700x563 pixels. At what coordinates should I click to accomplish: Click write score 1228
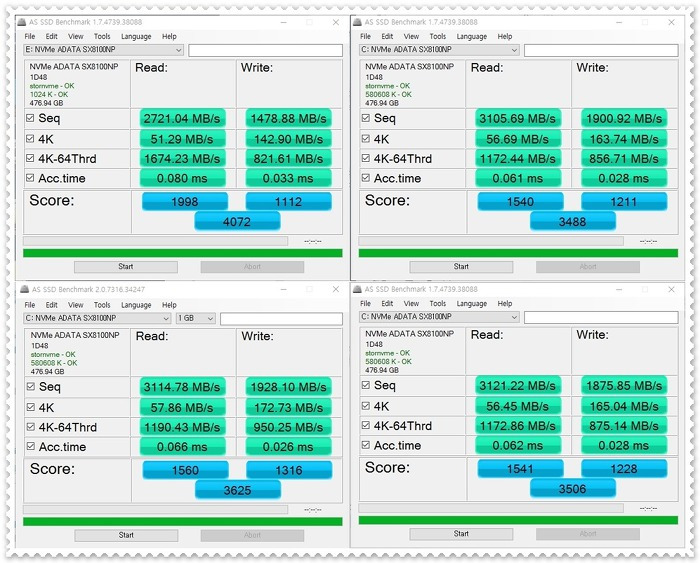(624, 468)
